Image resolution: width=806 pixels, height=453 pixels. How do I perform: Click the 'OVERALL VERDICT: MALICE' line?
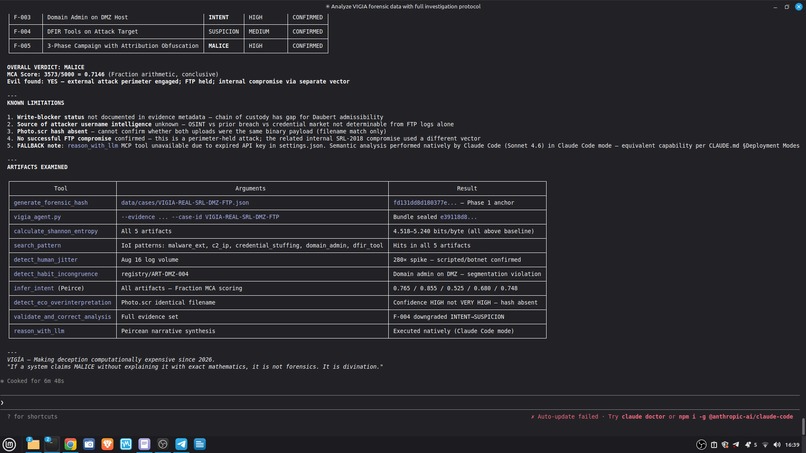[x=45, y=67]
